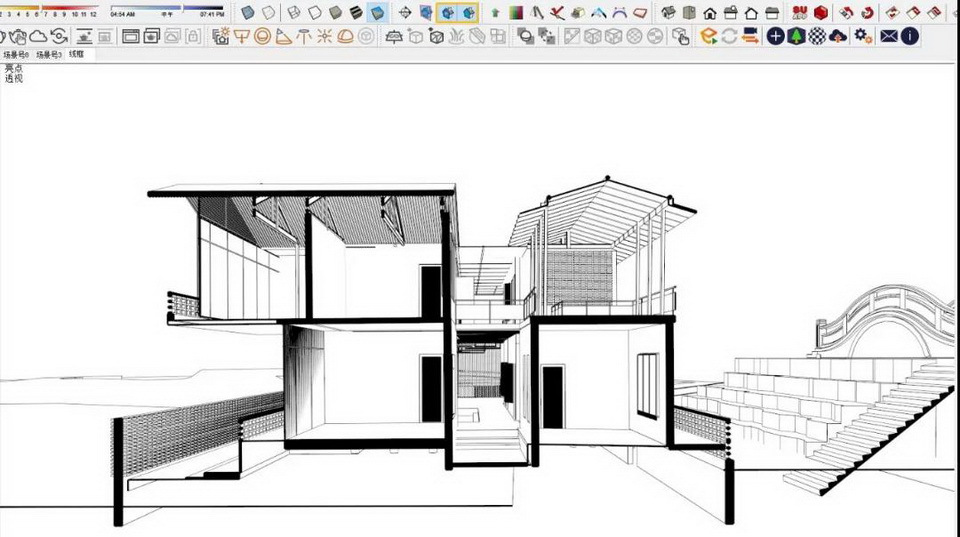The image size is (960, 537).
Task: Toggle the Display Section Cuts button
Action: click(468, 13)
